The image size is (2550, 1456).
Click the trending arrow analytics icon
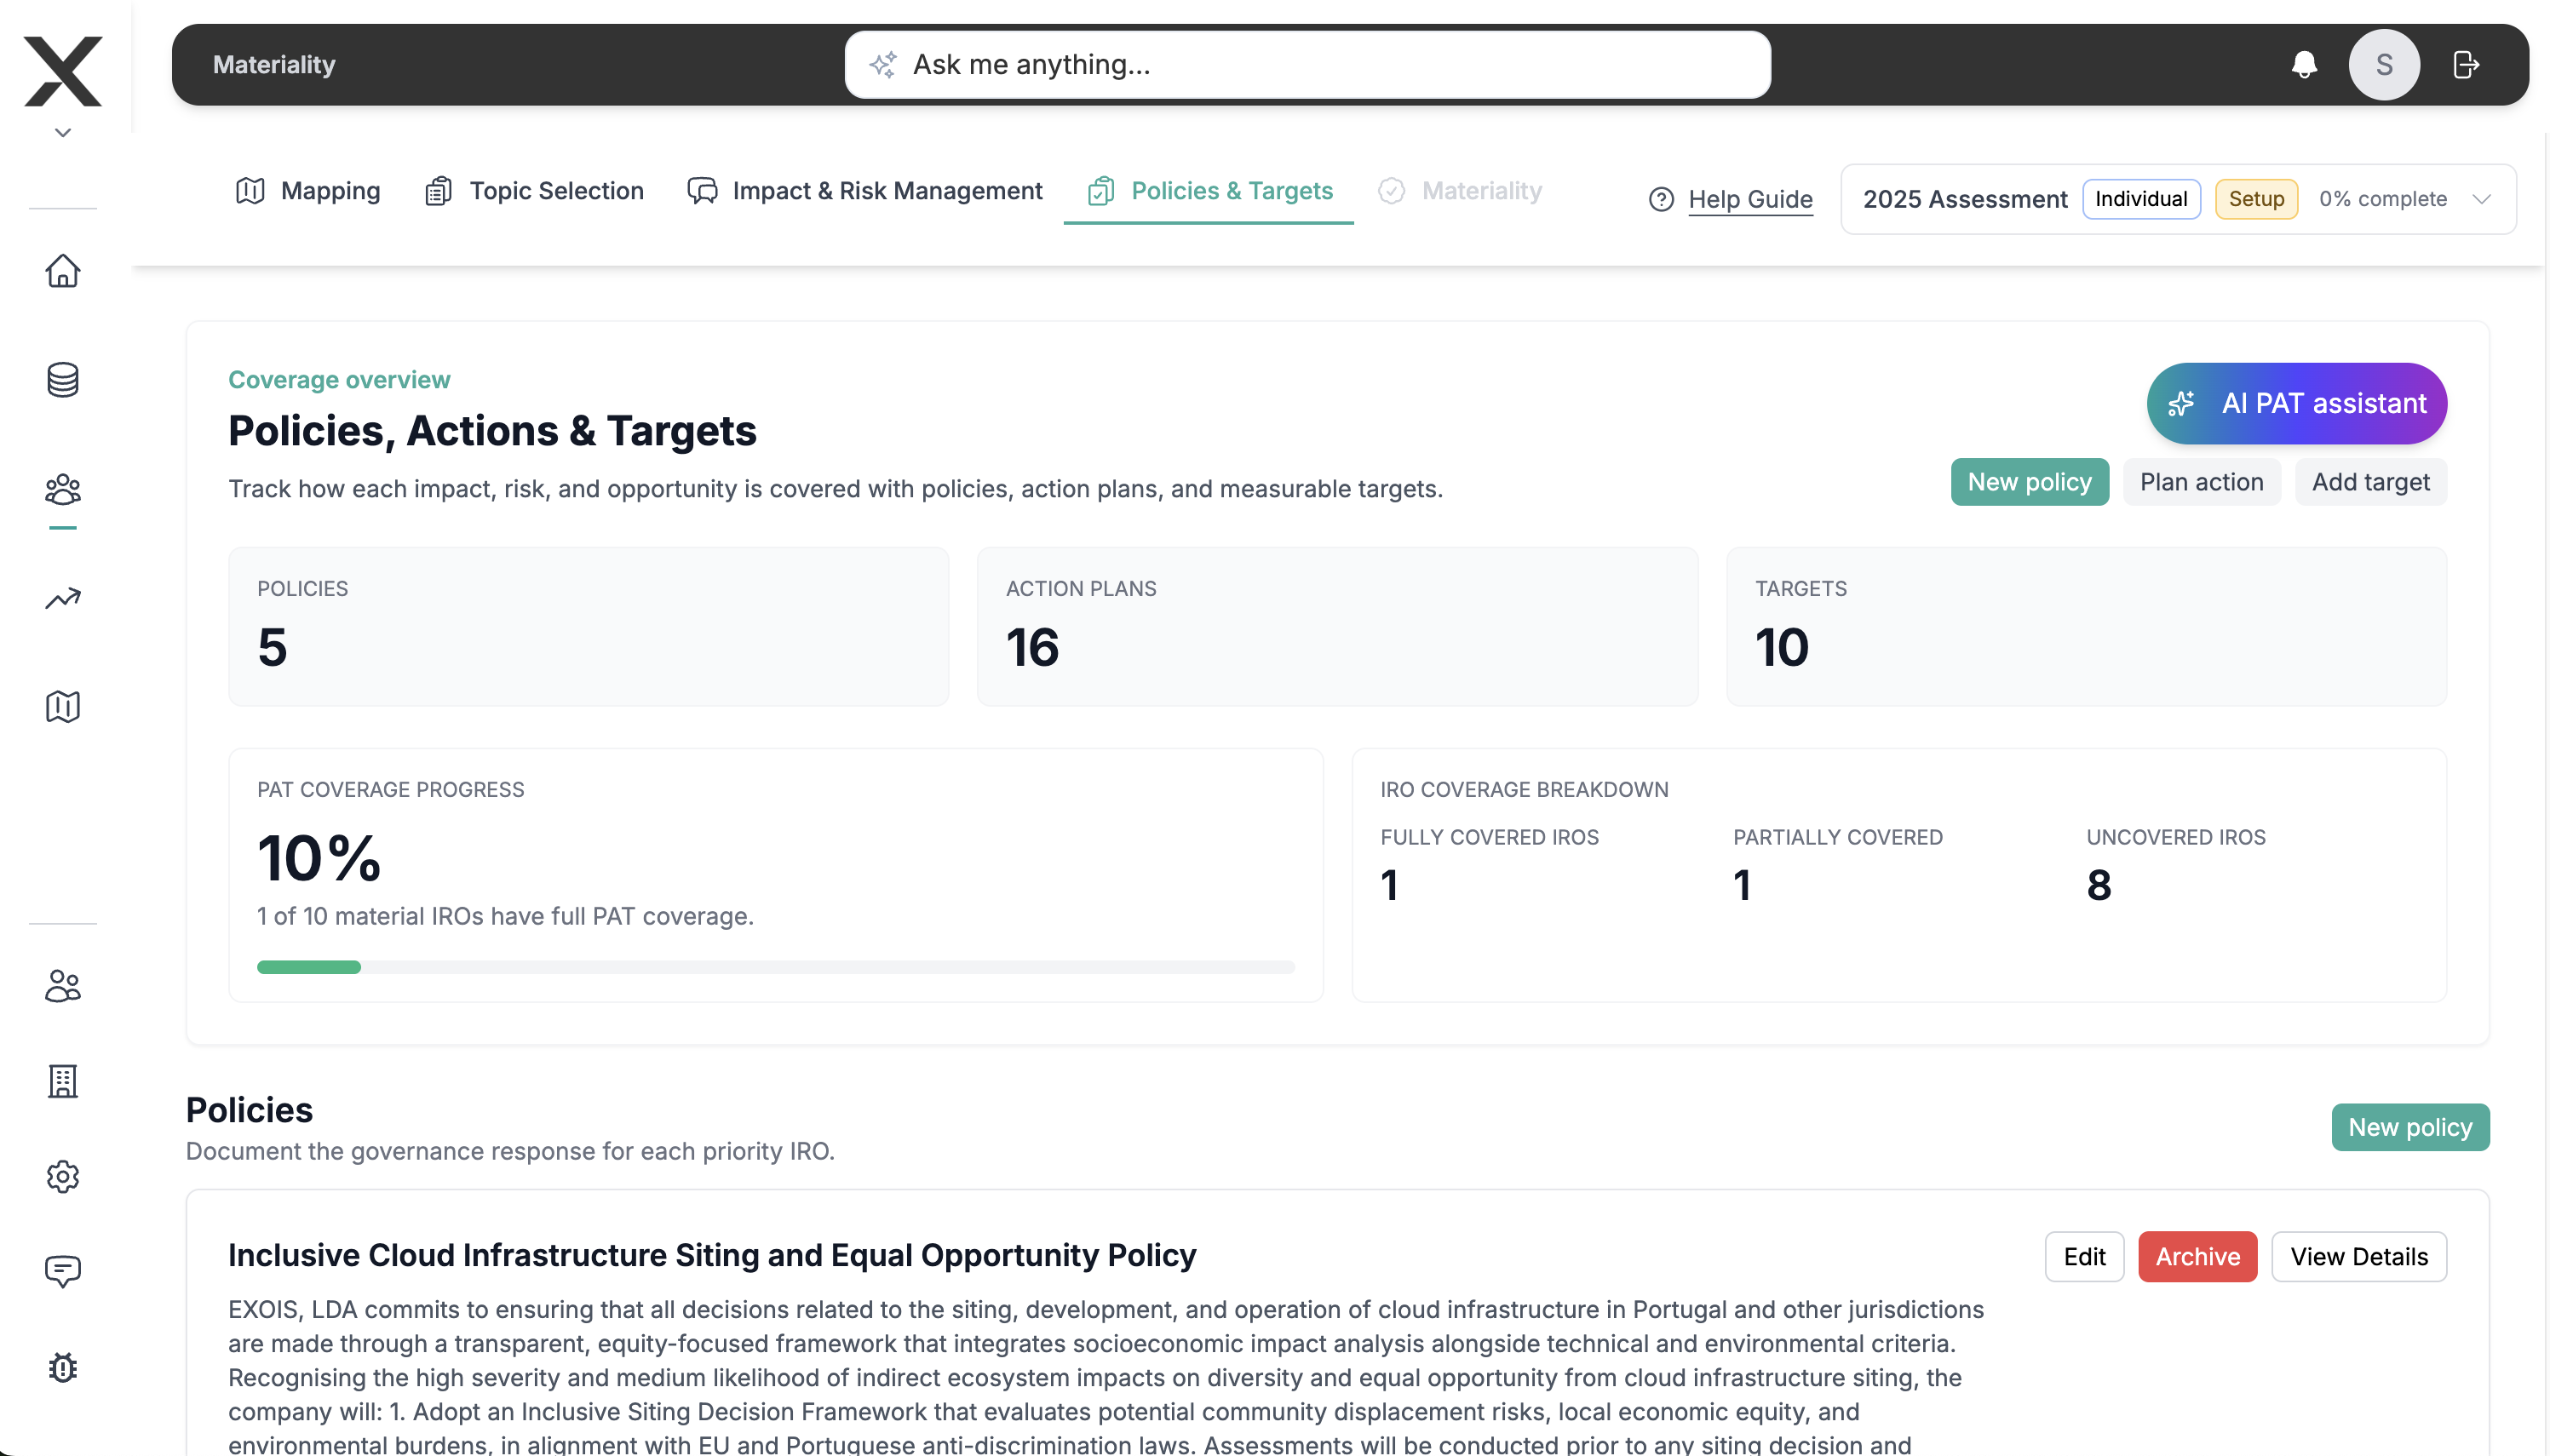(x=62, y=598)
